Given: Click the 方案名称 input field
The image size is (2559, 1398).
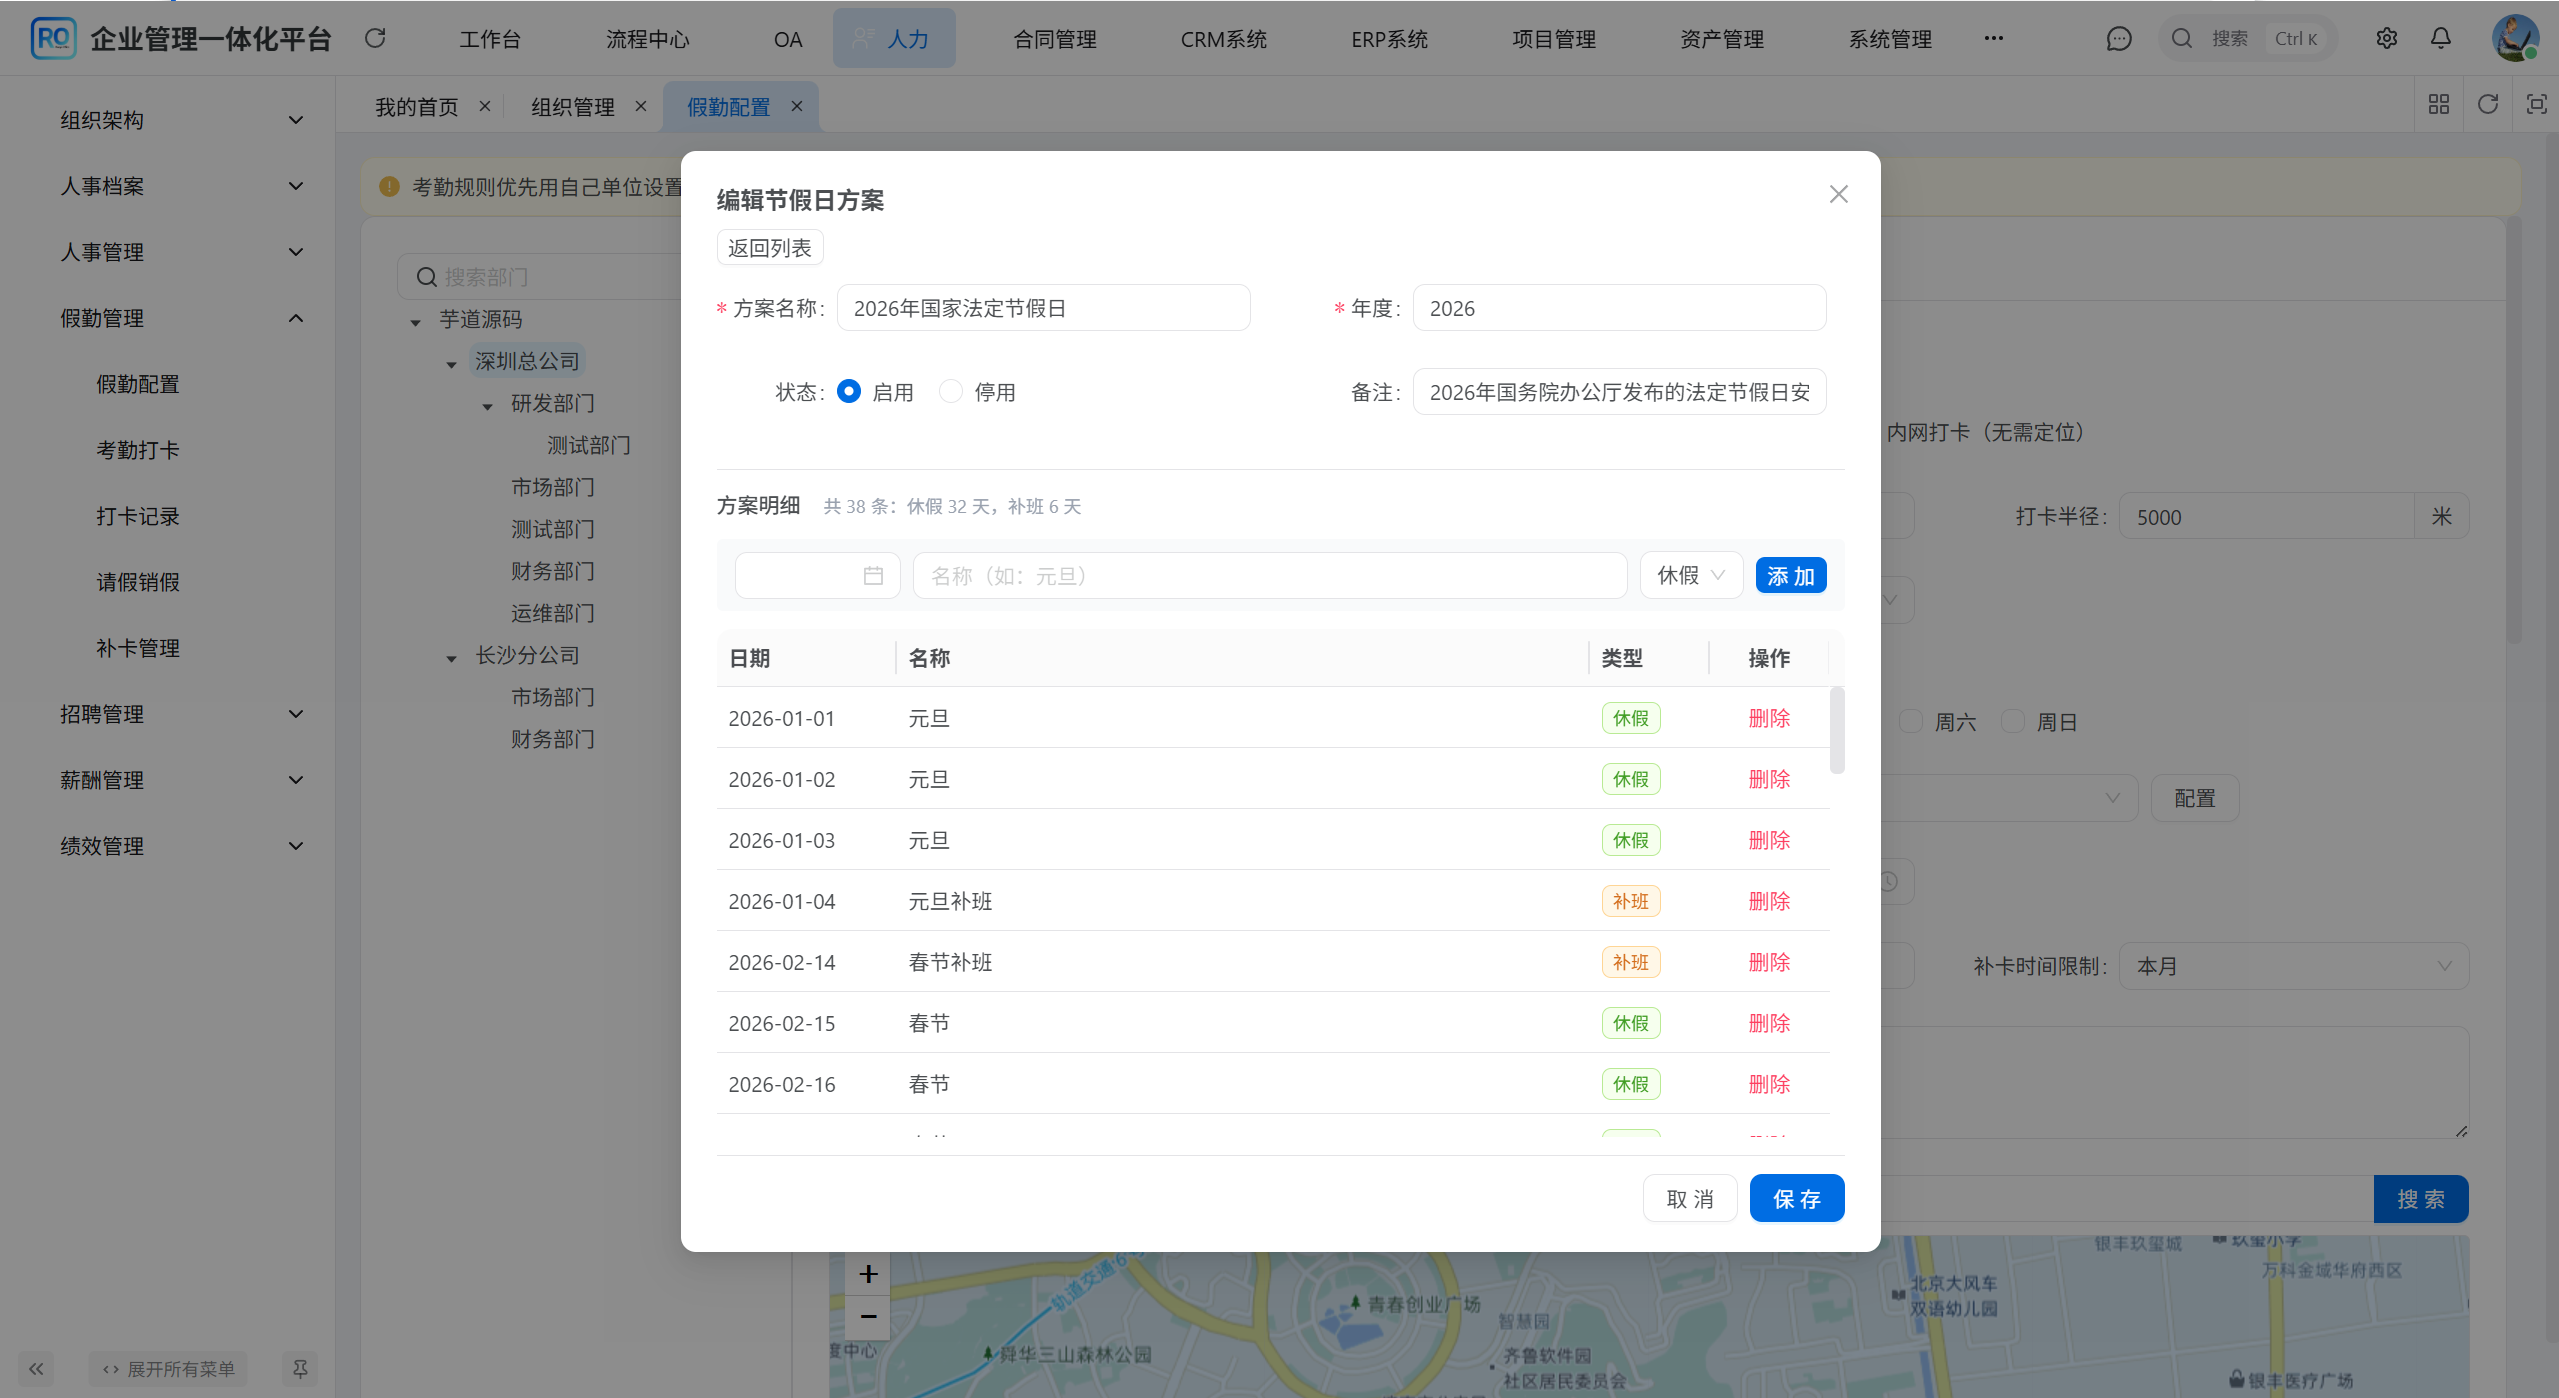Looking at the screenshot, I should 1043,308.
